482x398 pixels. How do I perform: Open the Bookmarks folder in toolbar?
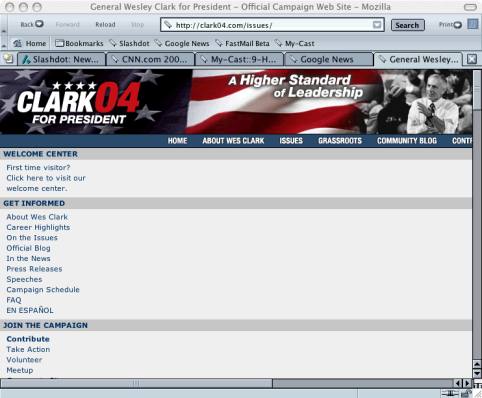click(79, 43)
